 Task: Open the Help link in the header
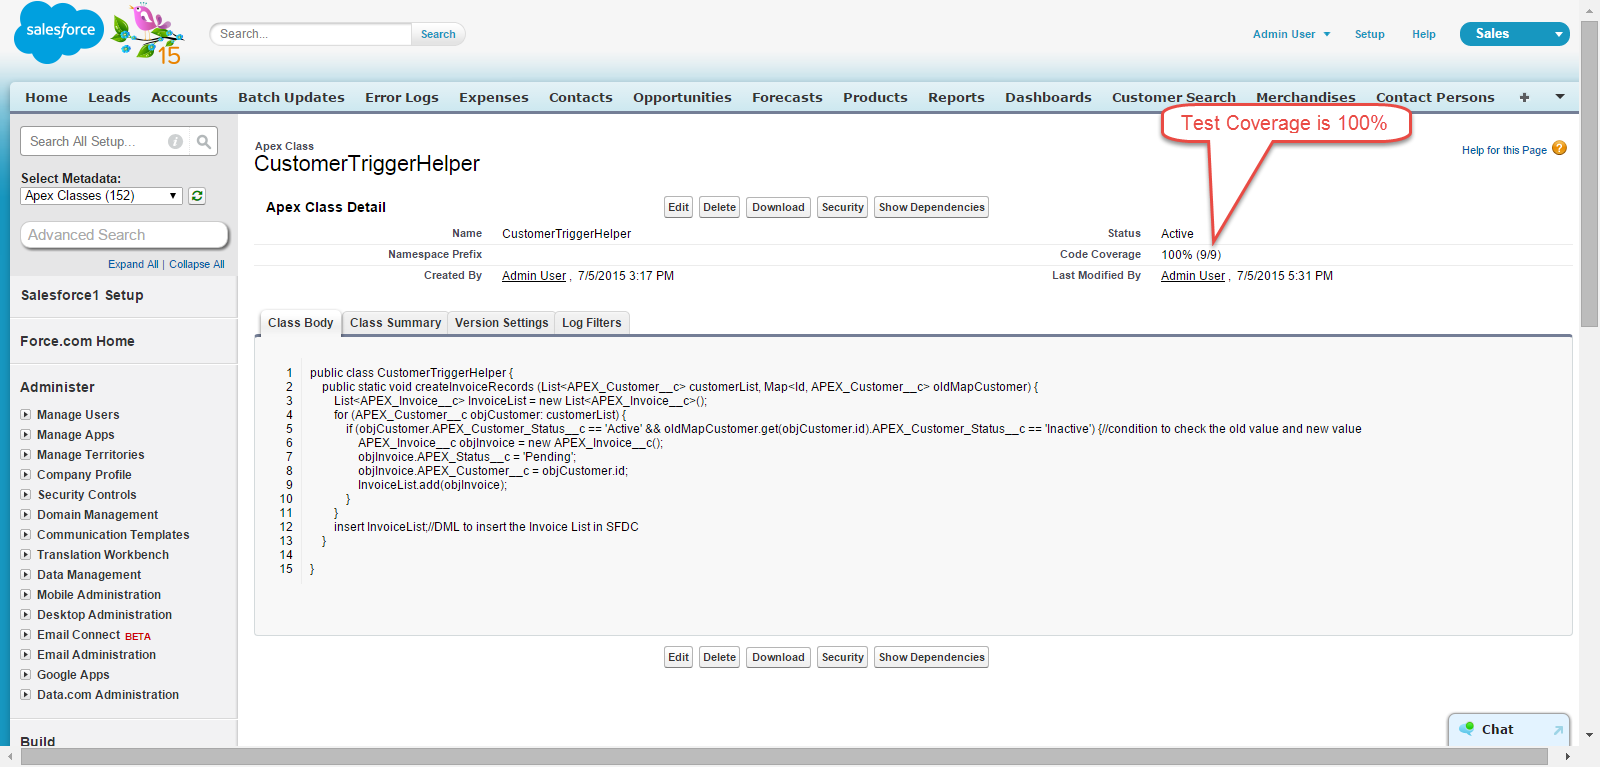[x=1424, y=34]
